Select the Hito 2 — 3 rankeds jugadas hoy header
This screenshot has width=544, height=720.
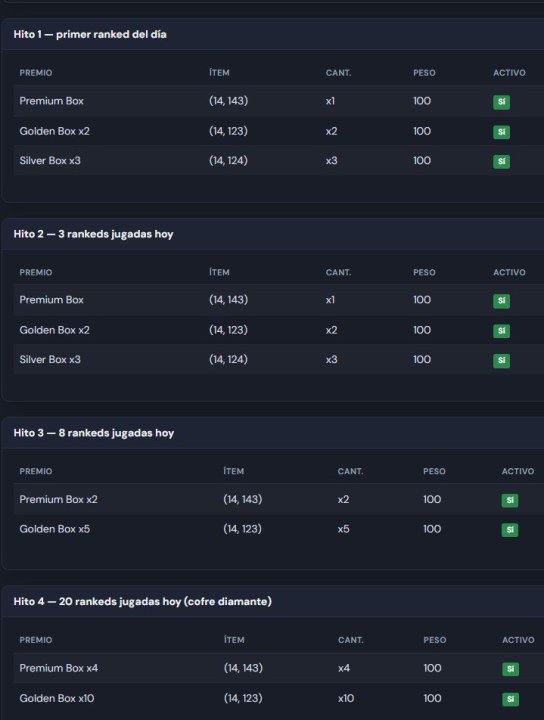click(x=93, y=234)
